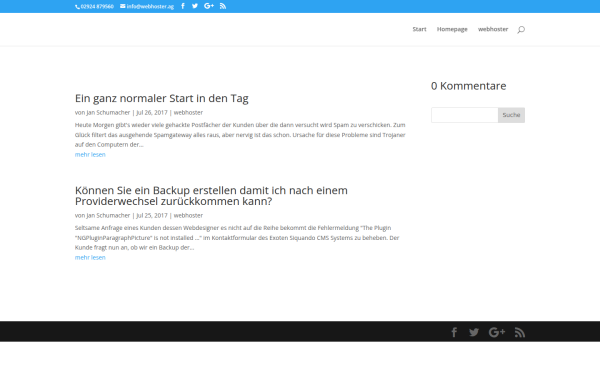Open the webhoster menu item in navigation
Screen dimensions: 600x375
pyautogui.click(x=493, y=29)
